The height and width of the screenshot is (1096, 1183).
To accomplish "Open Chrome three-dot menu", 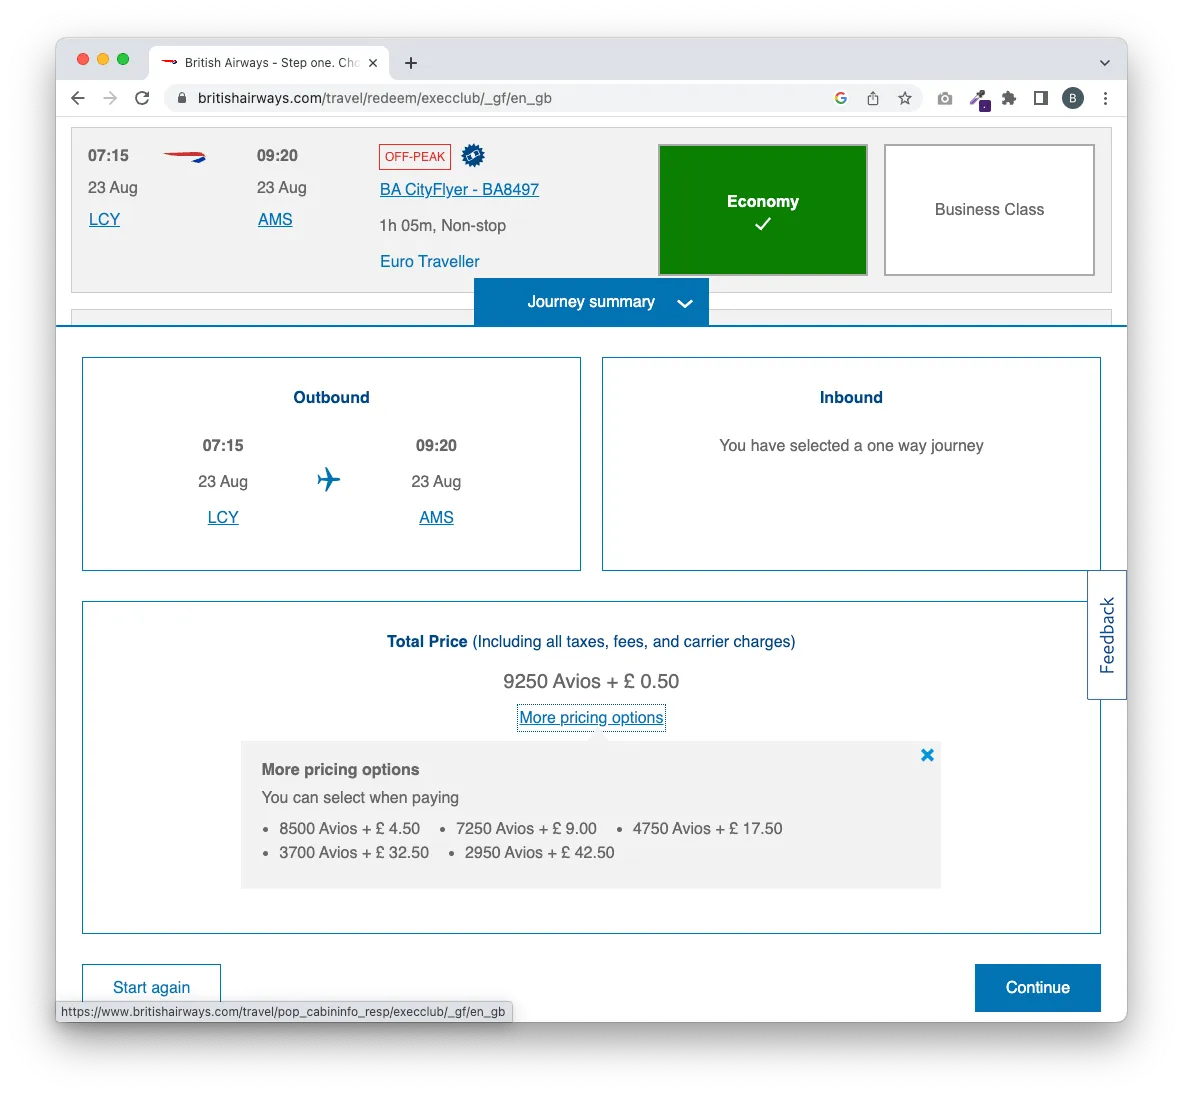I will 1105,98.
